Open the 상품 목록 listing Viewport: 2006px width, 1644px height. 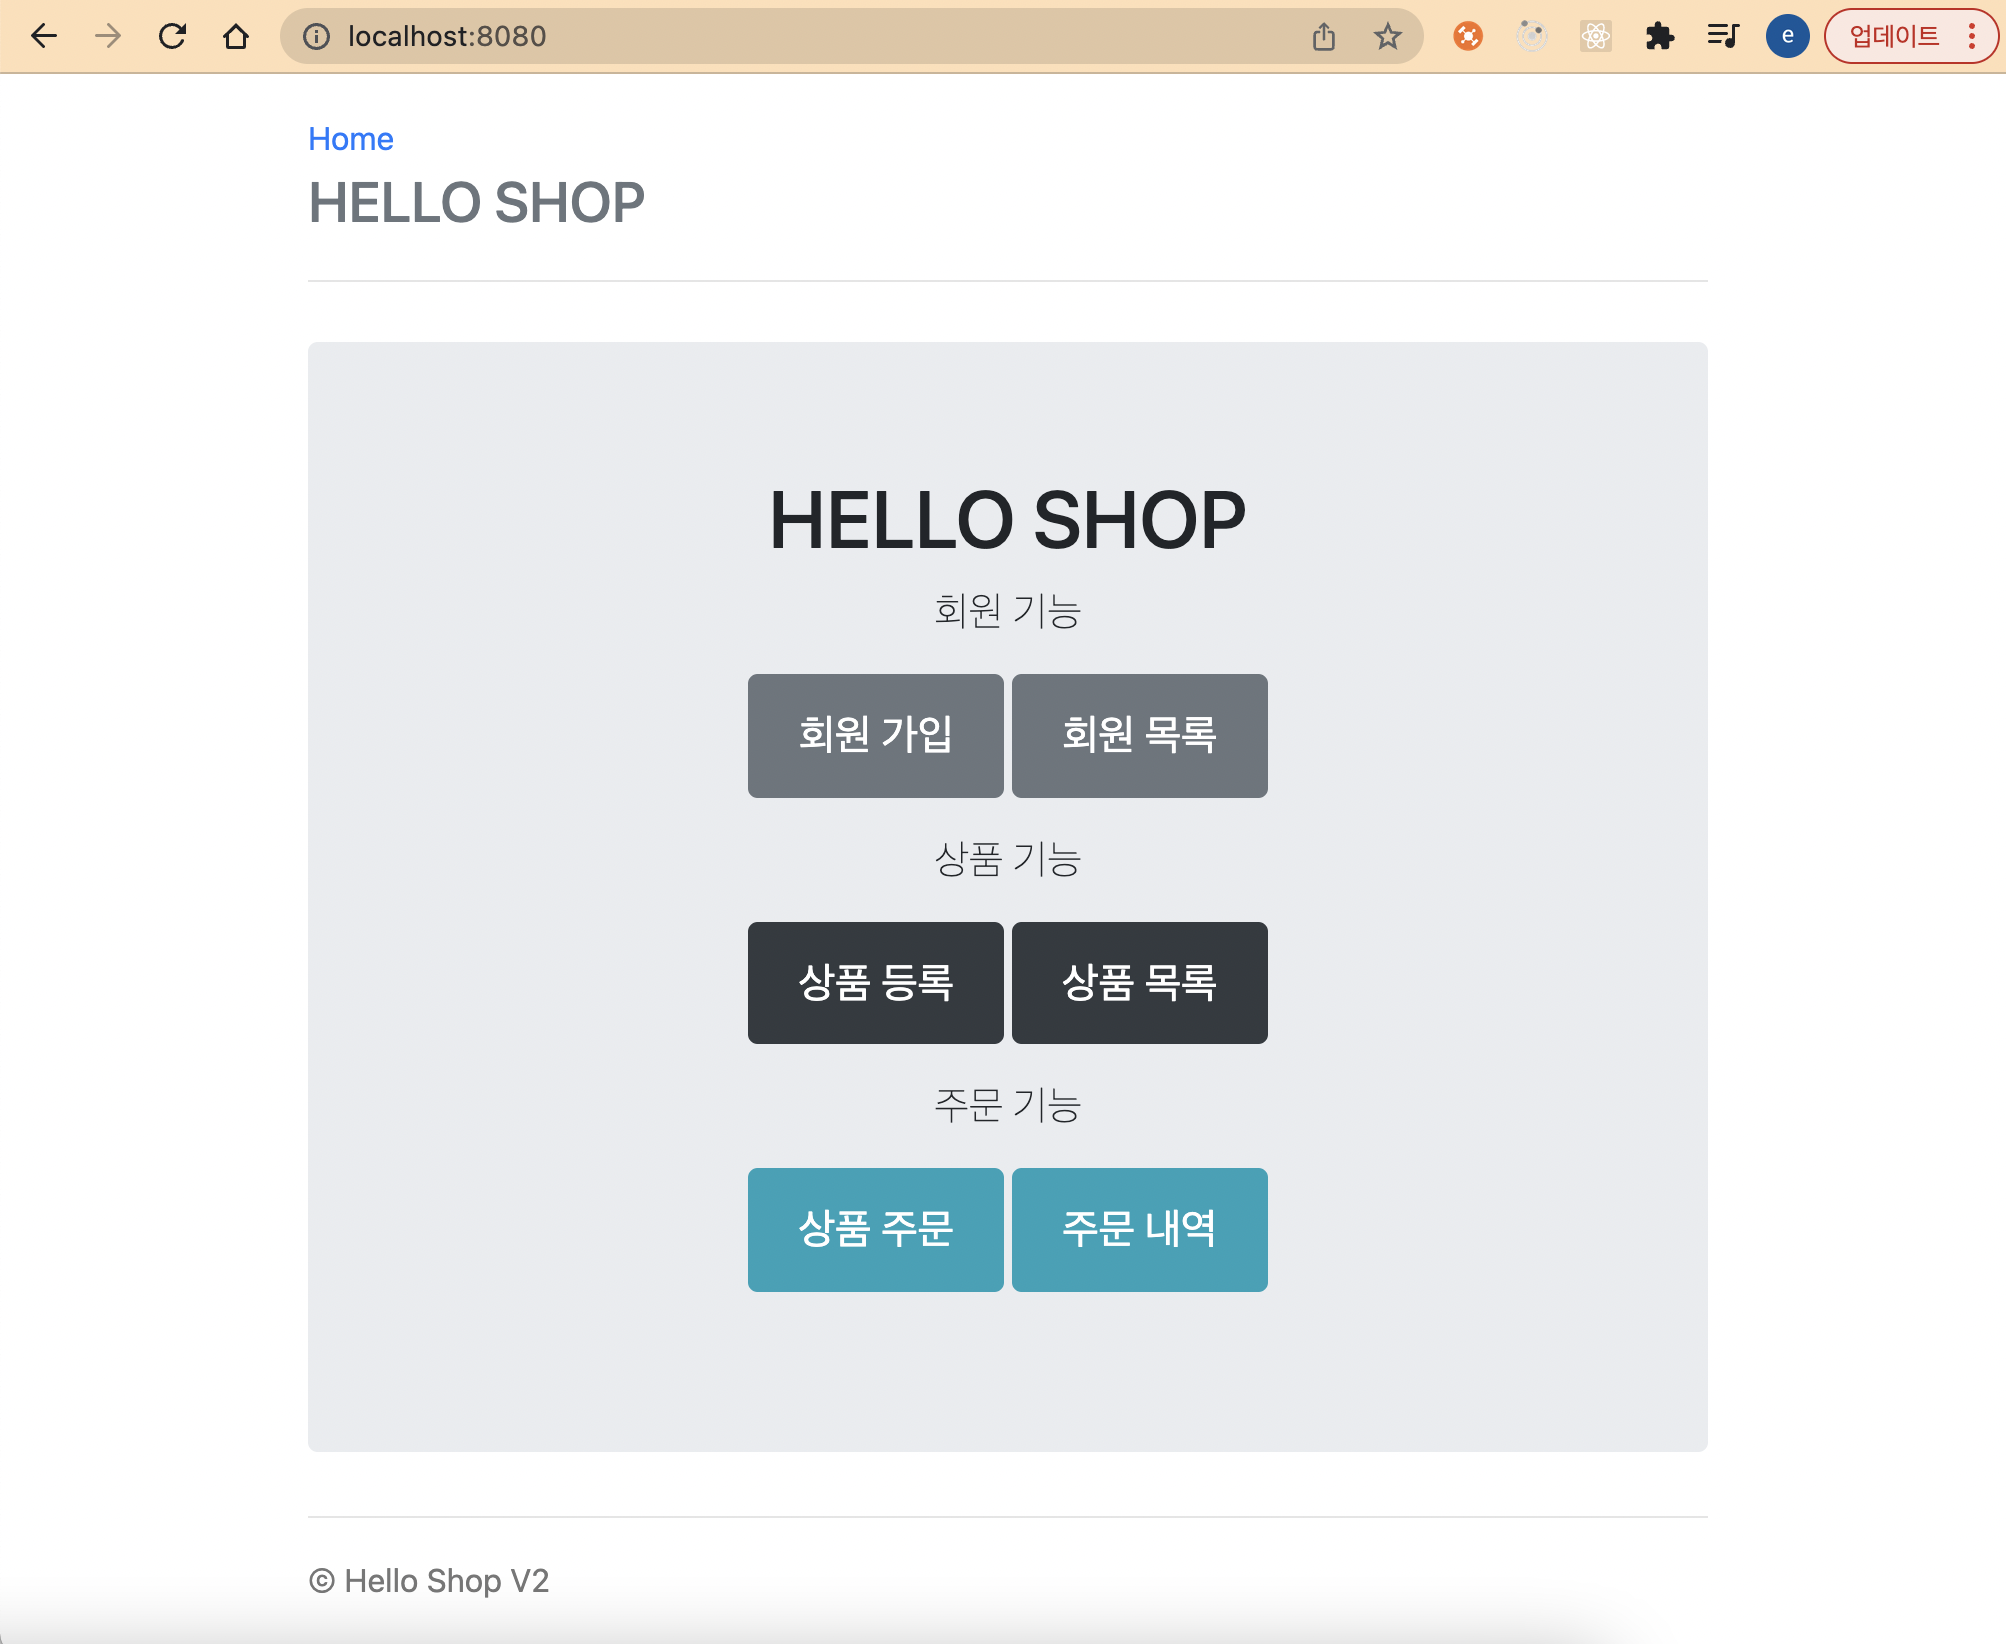pyautogui.click(x=1139, y=983)
